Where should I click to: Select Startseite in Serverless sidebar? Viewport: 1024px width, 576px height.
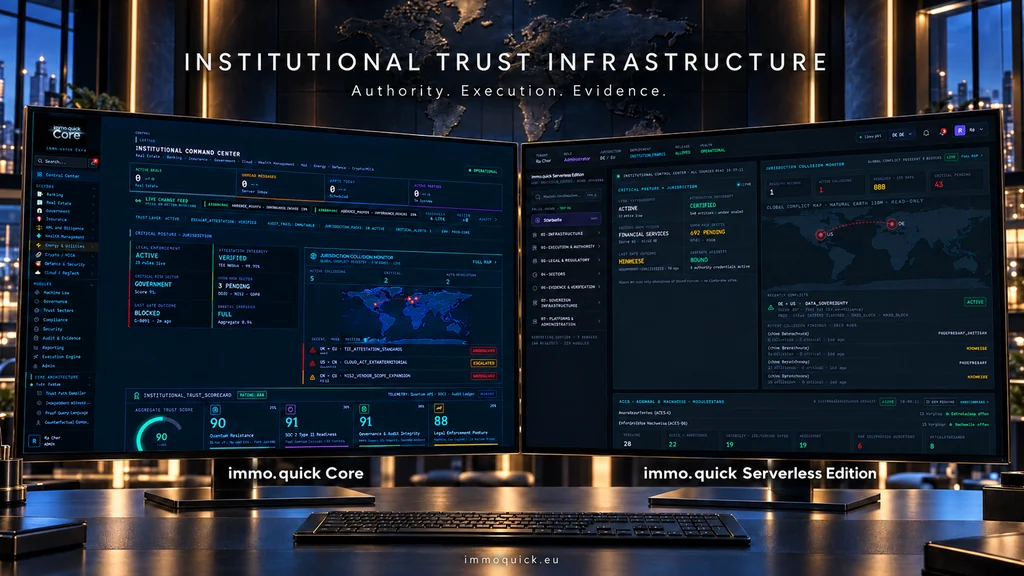(x=566, y=219)
